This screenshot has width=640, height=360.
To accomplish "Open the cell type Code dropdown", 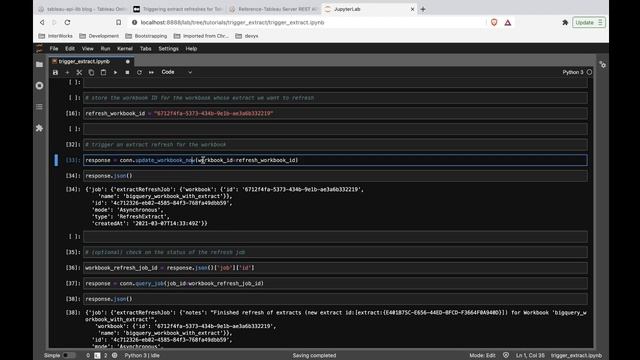I will click(176, 72).
